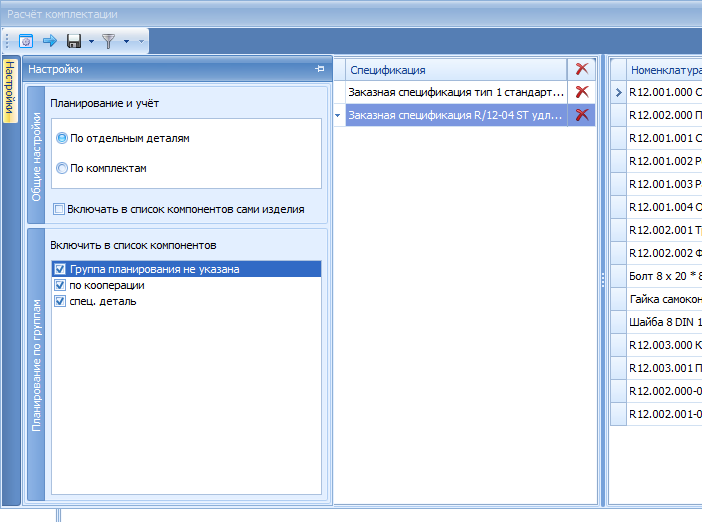This screenshot has height=522, width=702.
Task: Remove 'Заказная спецификация R/12-04 ST' with red X
Action: (582, 115)
